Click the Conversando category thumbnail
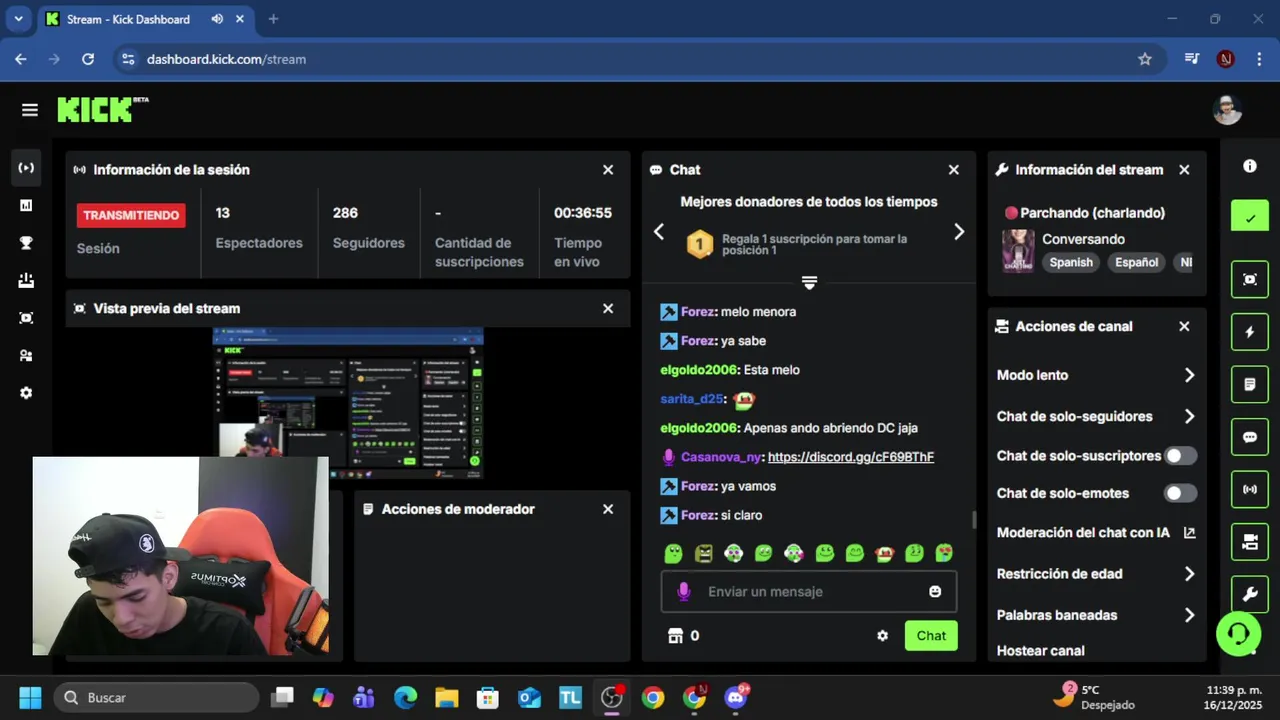1280x720 pixels. click(1018, 251)
